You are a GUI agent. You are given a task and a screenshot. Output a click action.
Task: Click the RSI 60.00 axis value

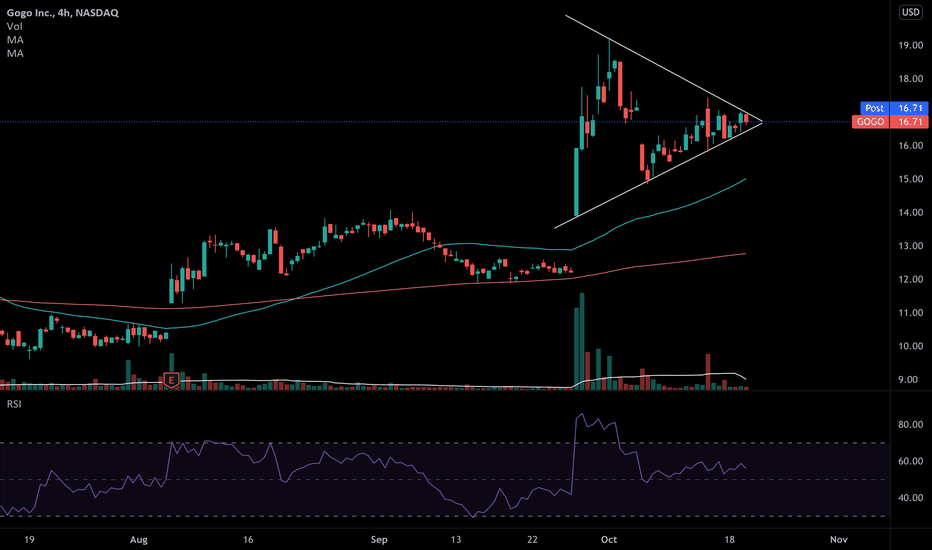911,461
